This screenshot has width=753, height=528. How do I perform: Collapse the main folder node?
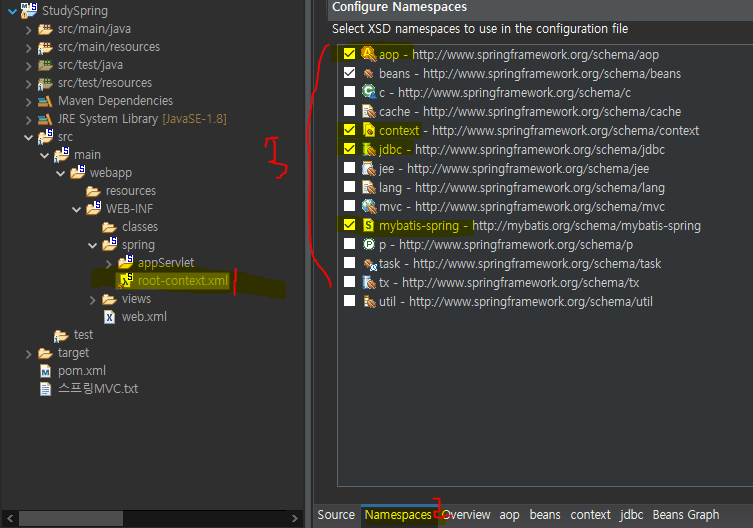coord(45,155)
